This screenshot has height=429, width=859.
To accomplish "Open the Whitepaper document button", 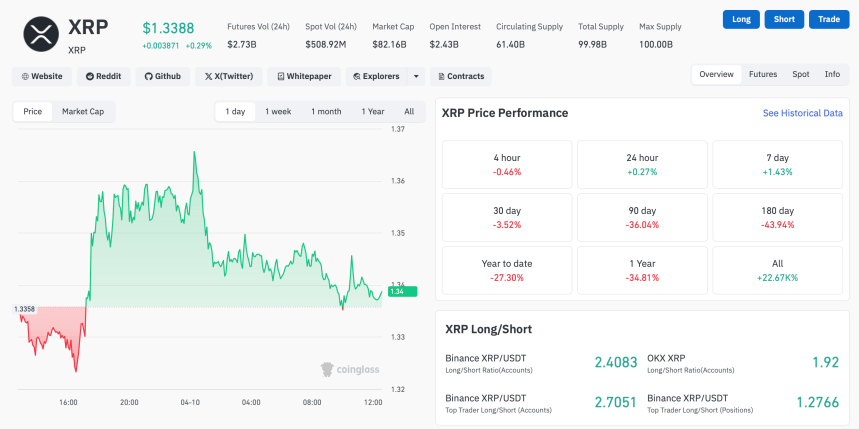I will pyautogui.click(x=304, y=77).
